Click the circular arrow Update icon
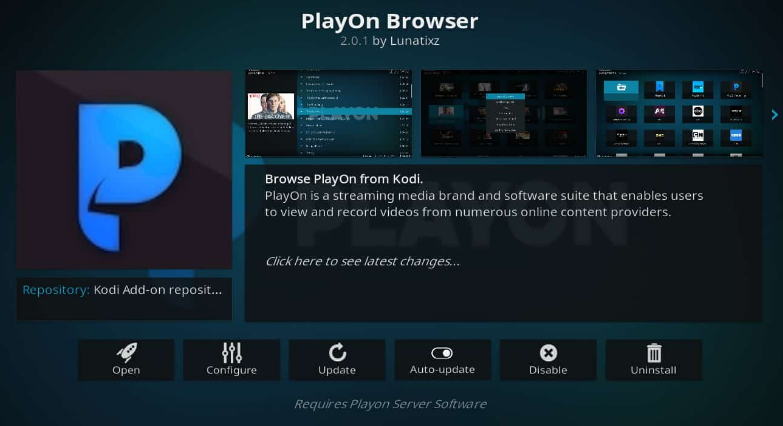Screen dimensions: 783x426 338,353
